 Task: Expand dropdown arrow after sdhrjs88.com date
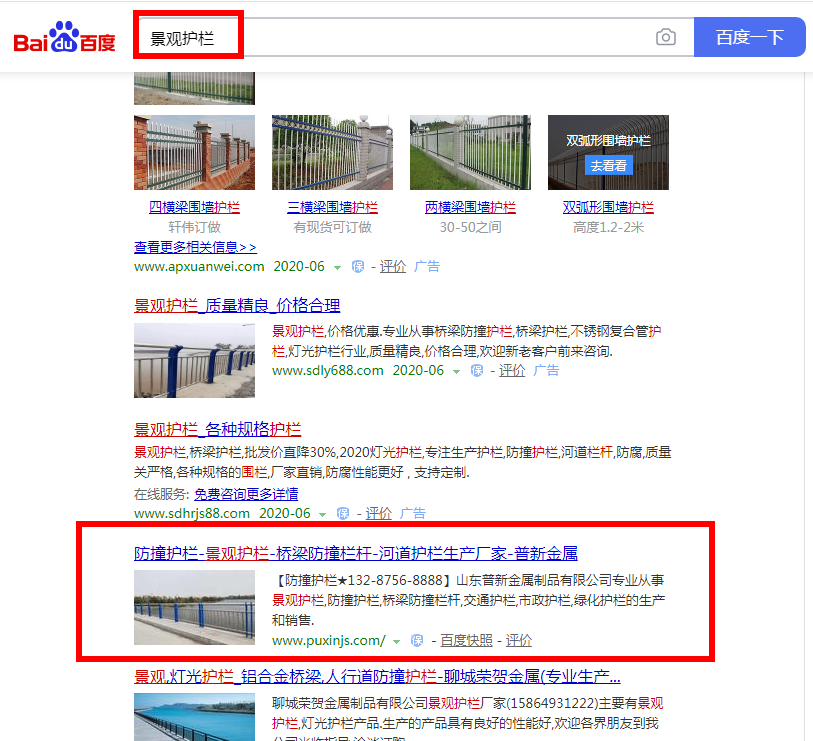323,514
